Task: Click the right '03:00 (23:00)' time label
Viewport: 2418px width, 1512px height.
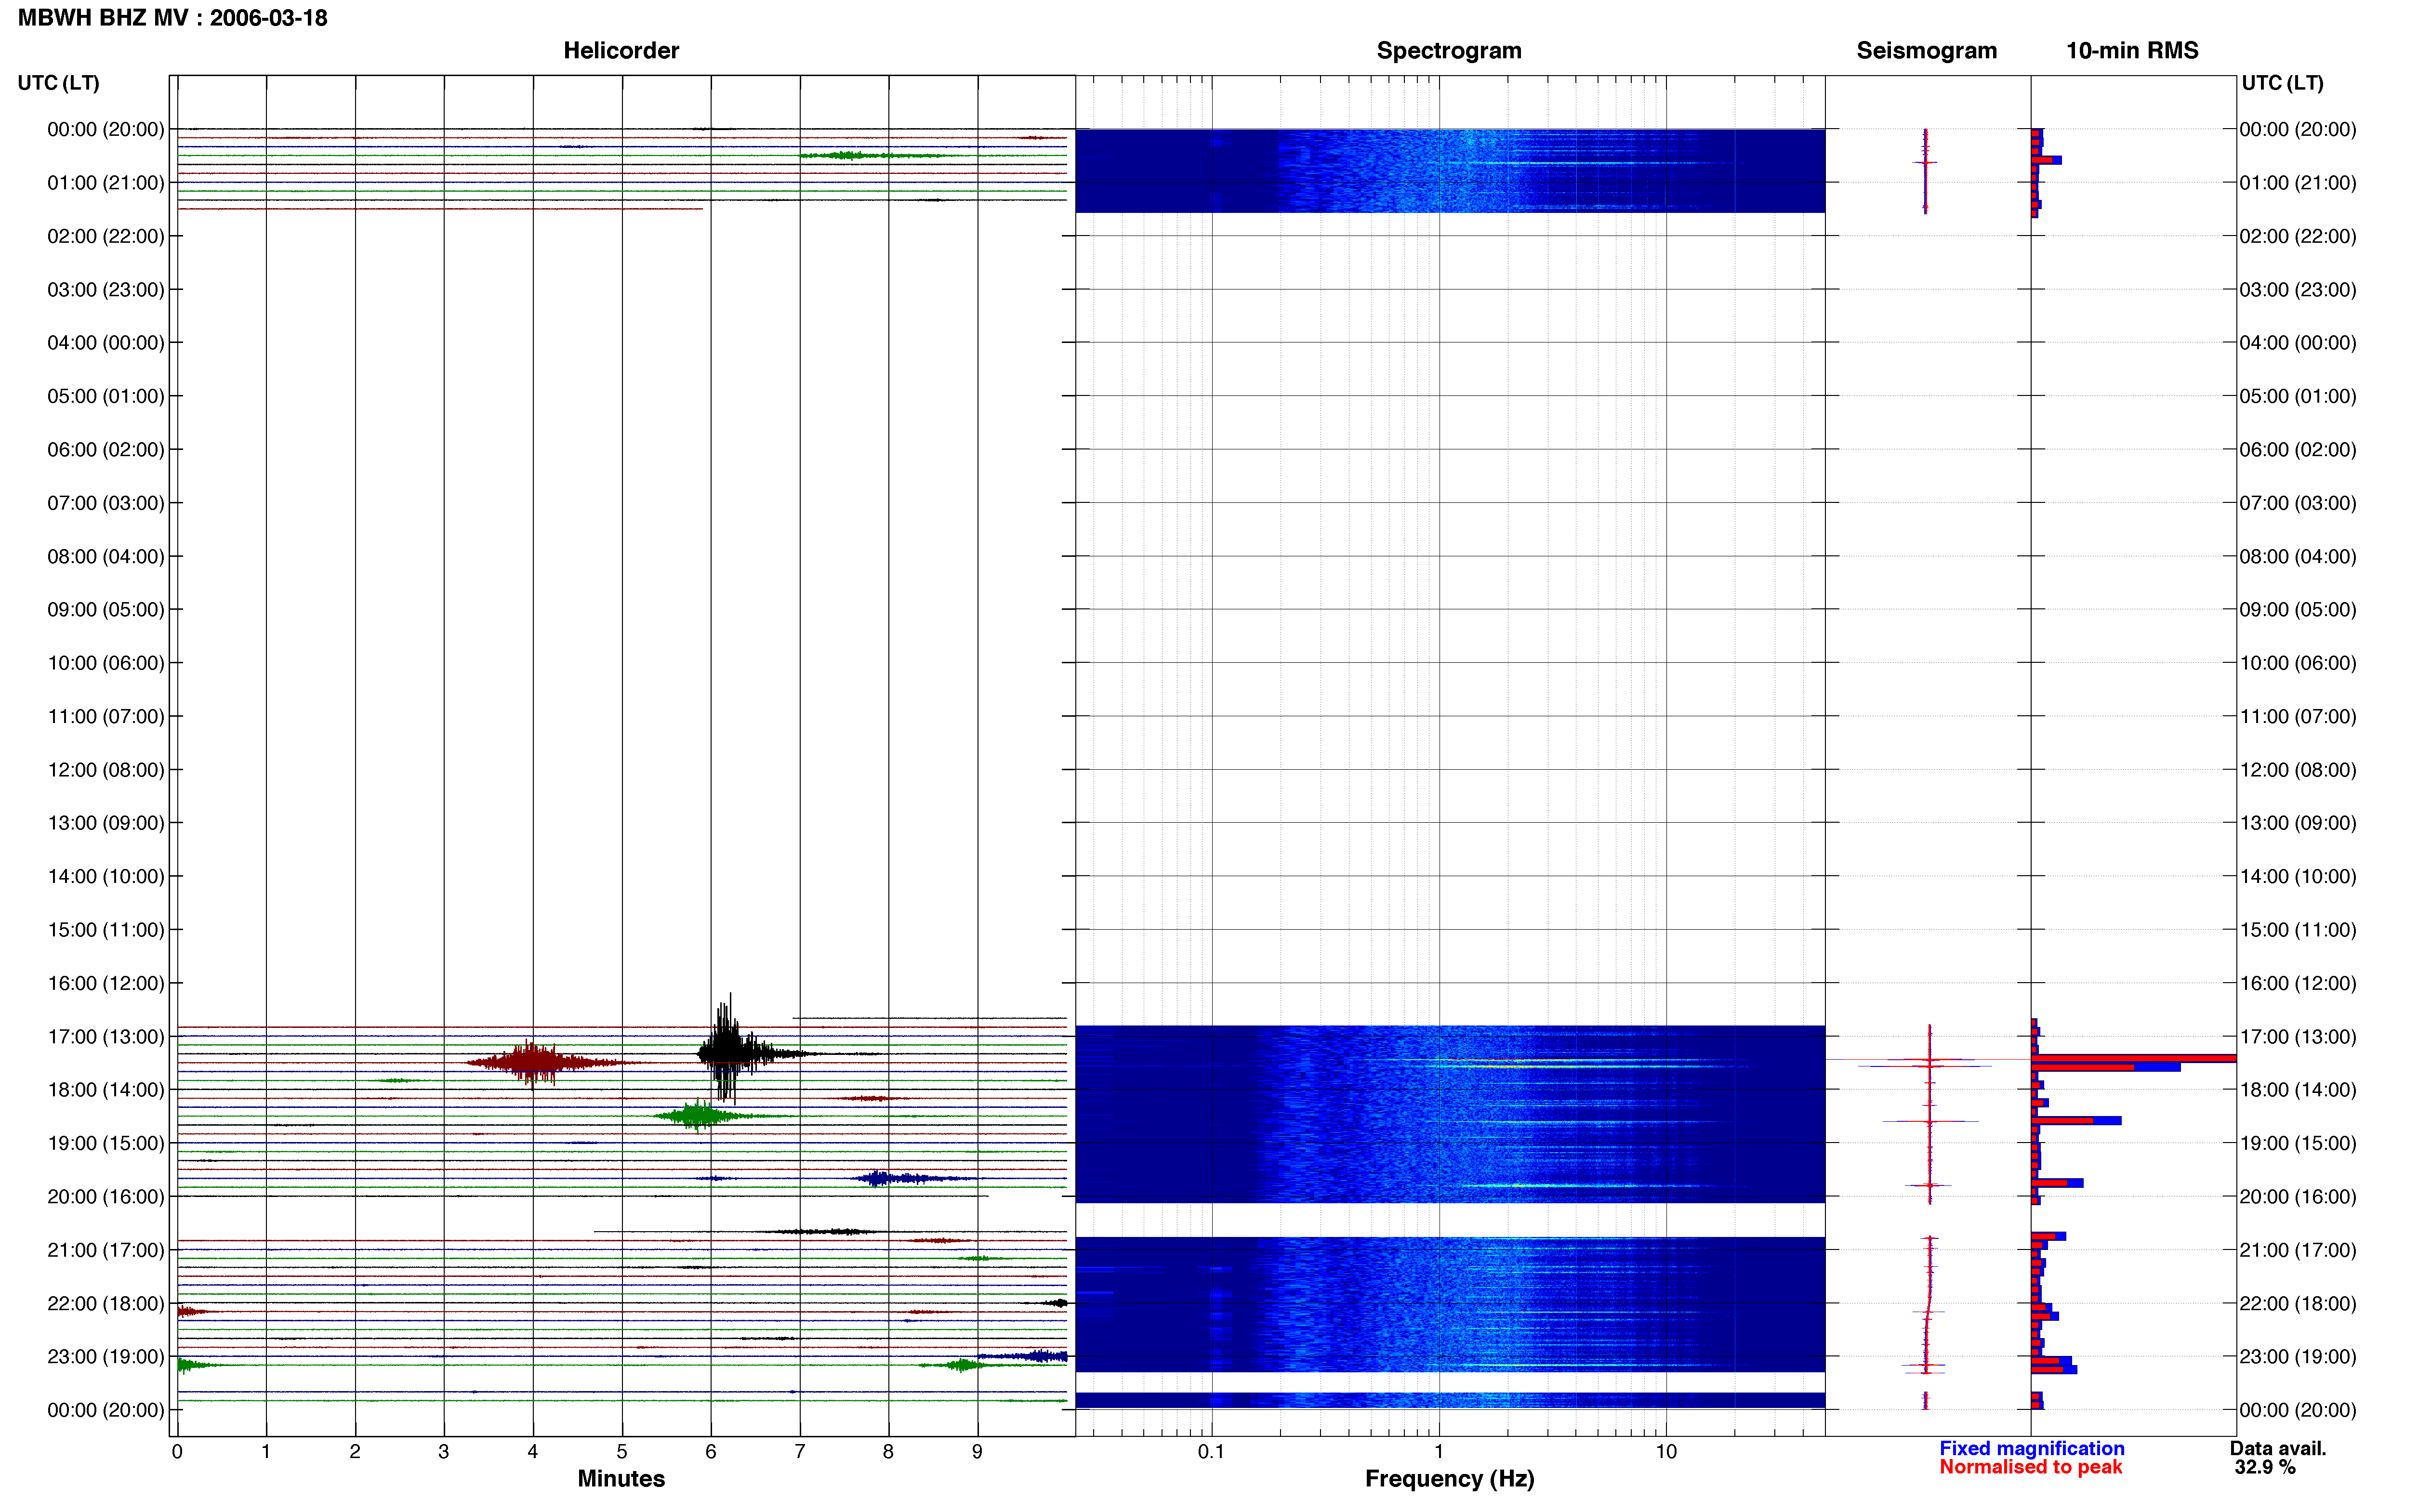Action: pyautogui.click(x=2298, y=290)
